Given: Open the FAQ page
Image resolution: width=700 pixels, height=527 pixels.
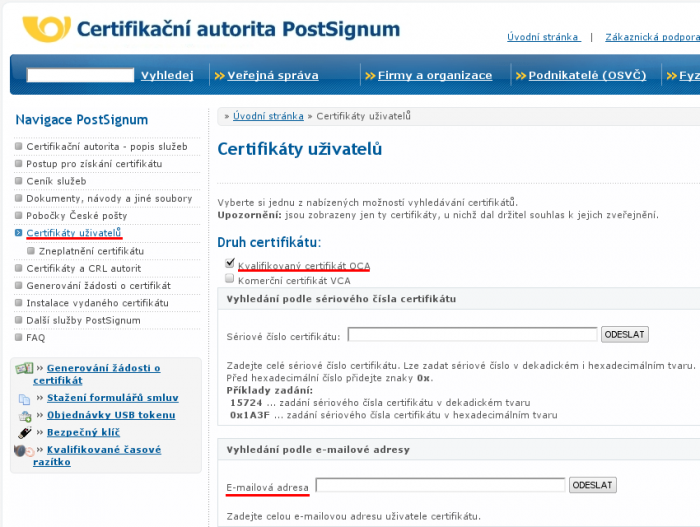Looking at the screenshot, I should pyautogui.click(x=36, y=338).
